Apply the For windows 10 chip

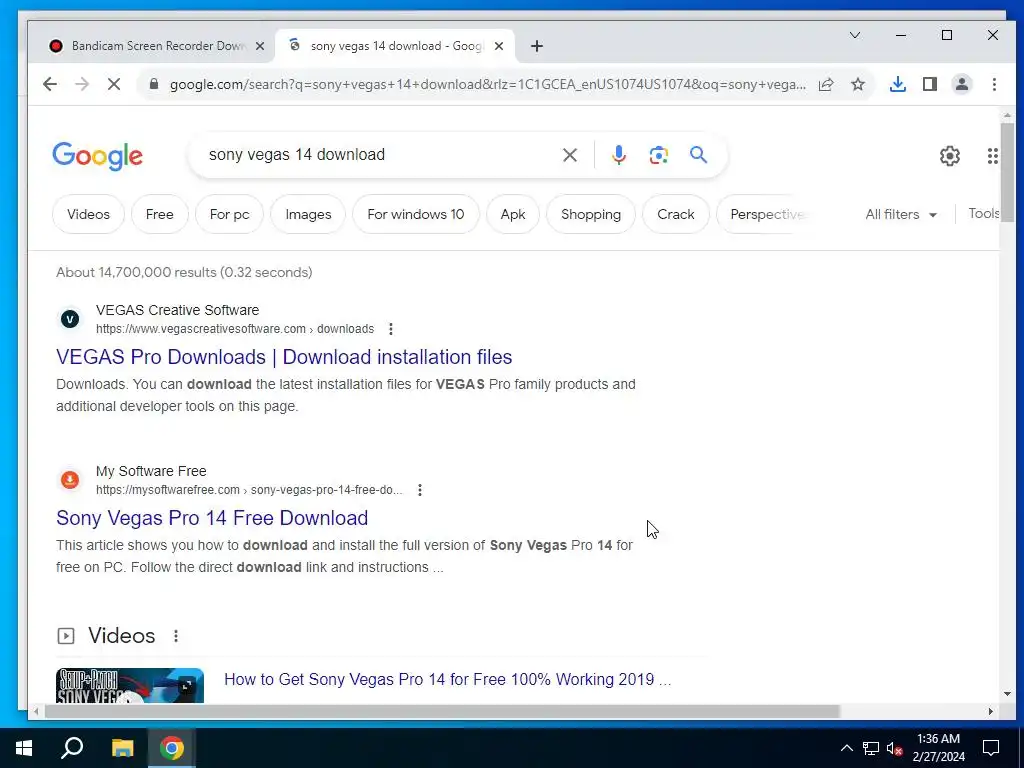coord(416,214)
